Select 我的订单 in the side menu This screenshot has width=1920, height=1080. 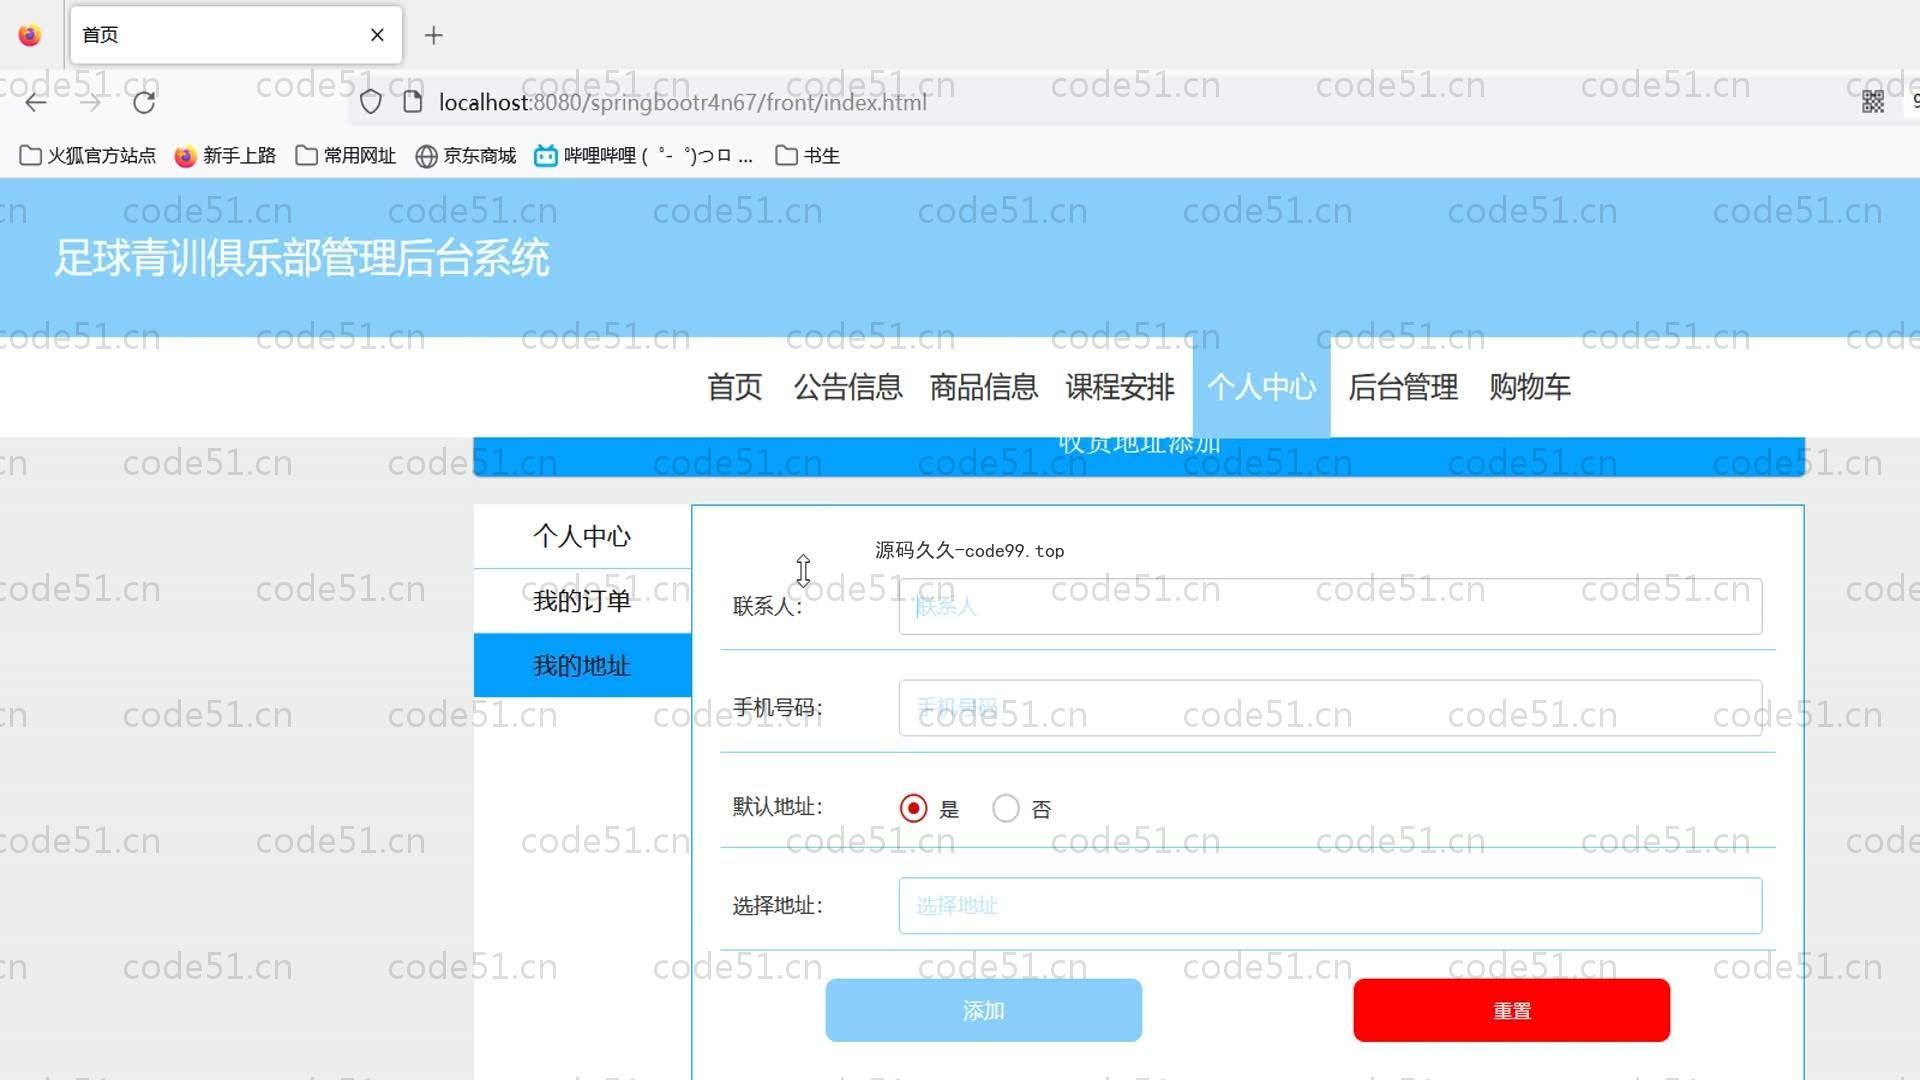click(582, 601)
